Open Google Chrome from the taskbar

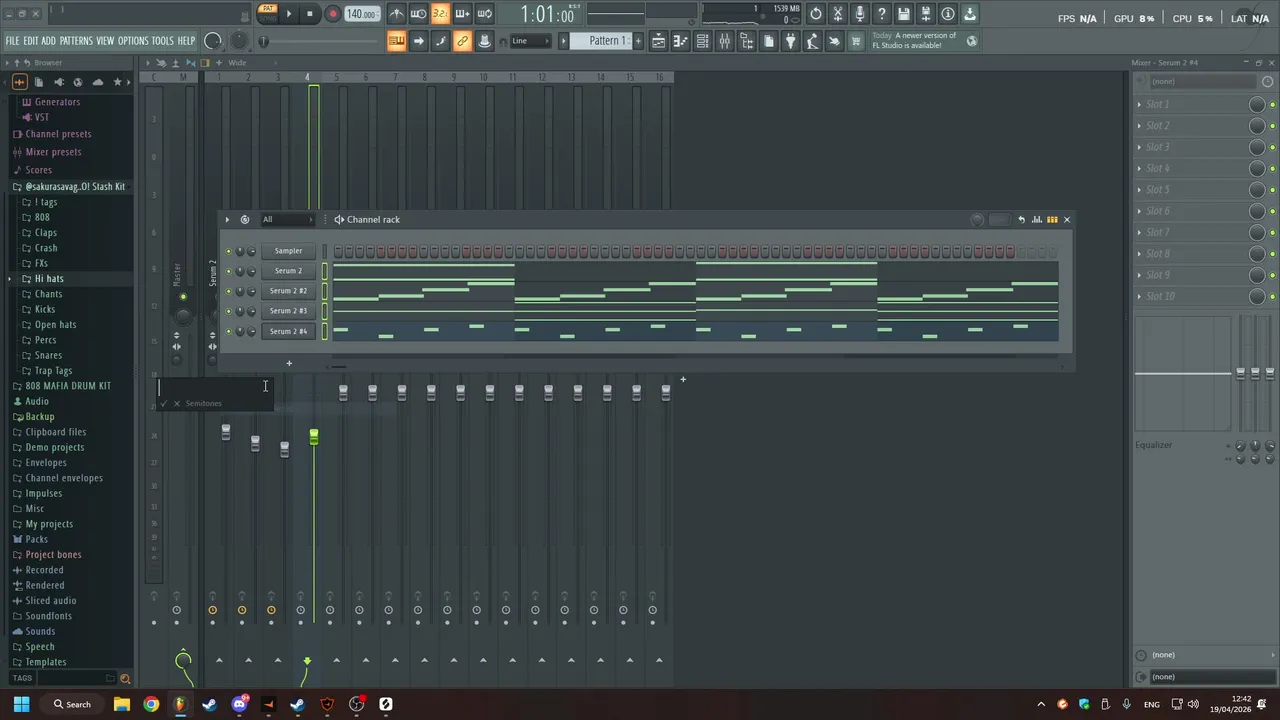point(151,704)
